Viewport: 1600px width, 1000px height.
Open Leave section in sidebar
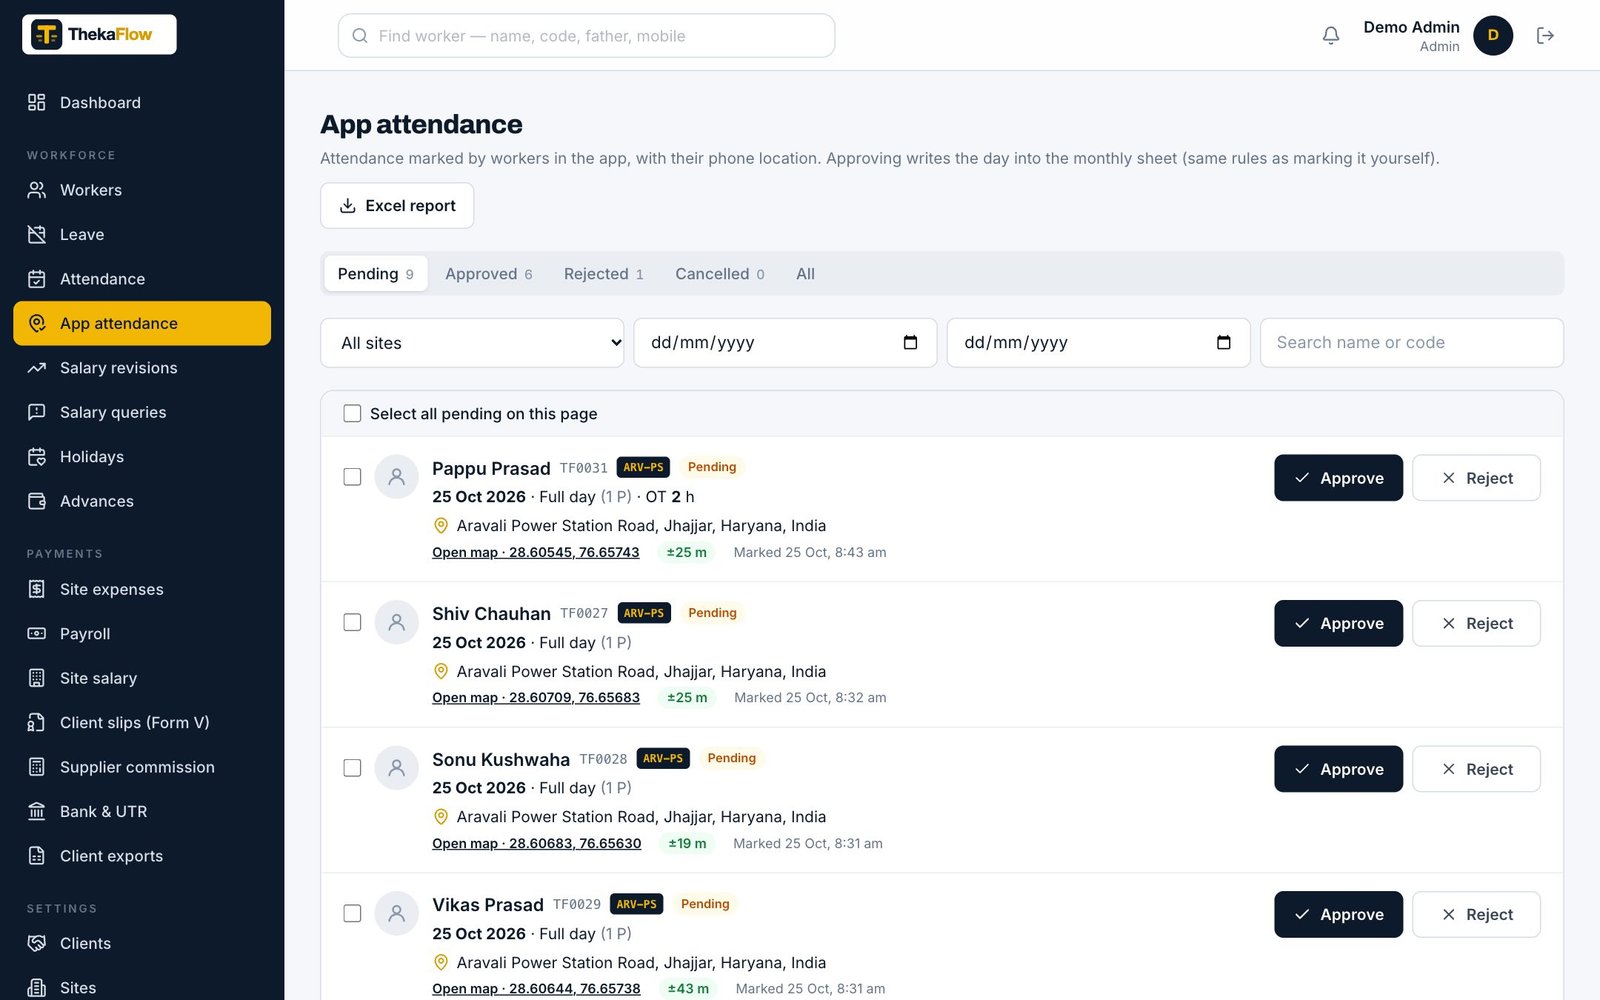(142, 235)
